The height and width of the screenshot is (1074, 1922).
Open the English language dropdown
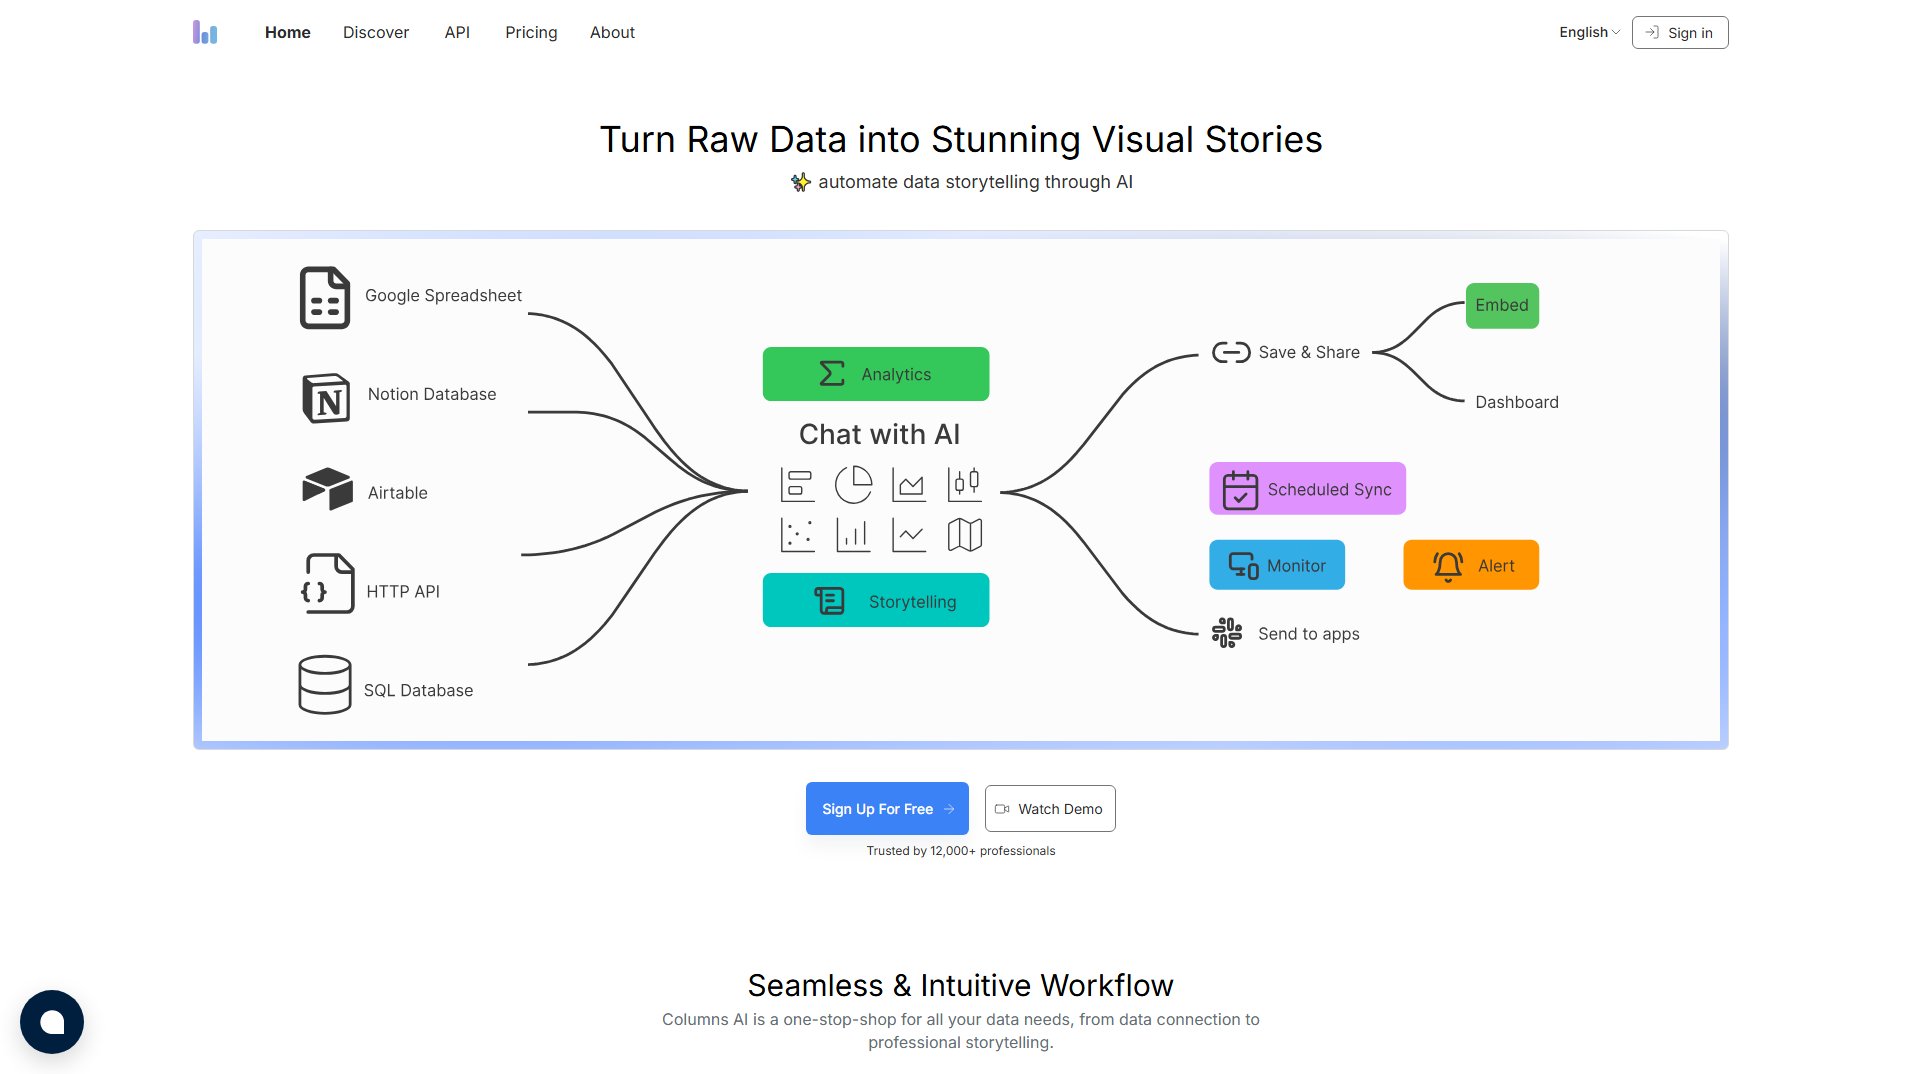click(1587, 32)
